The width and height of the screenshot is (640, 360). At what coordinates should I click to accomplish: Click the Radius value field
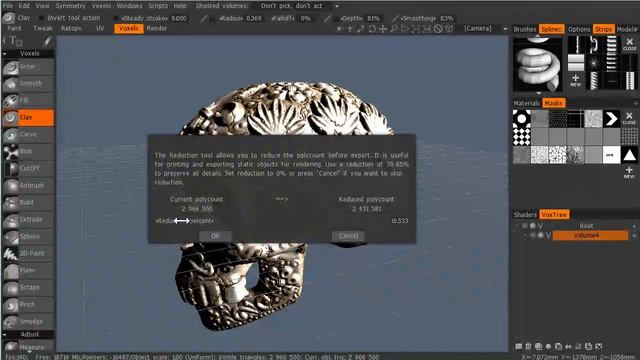[x=253, y=18]
